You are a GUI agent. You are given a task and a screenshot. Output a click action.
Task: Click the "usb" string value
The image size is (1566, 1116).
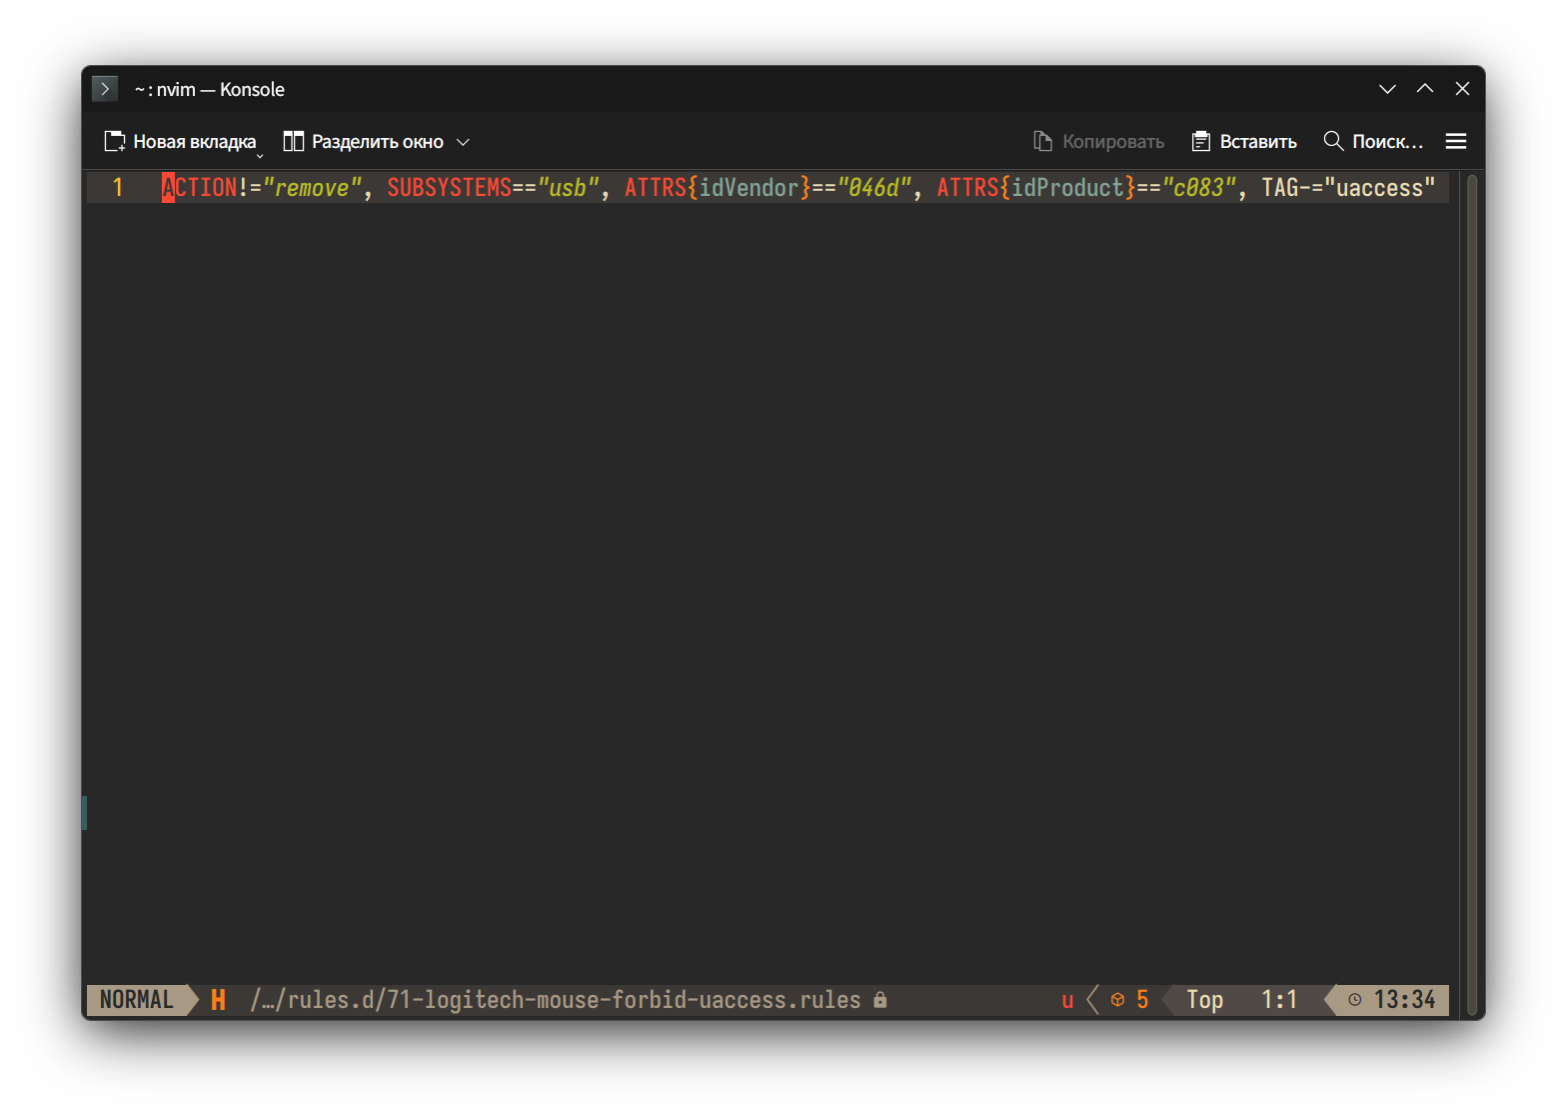(568, 188)
